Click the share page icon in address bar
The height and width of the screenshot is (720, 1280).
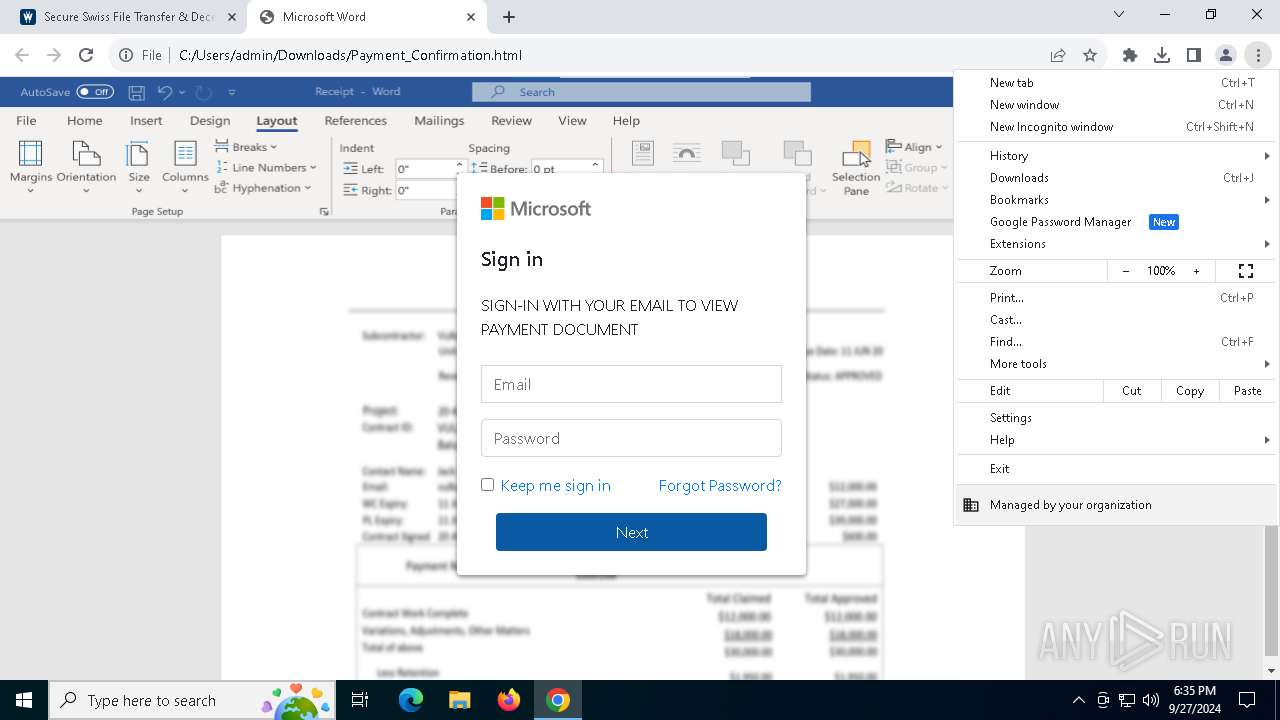tap(1058, 55)
